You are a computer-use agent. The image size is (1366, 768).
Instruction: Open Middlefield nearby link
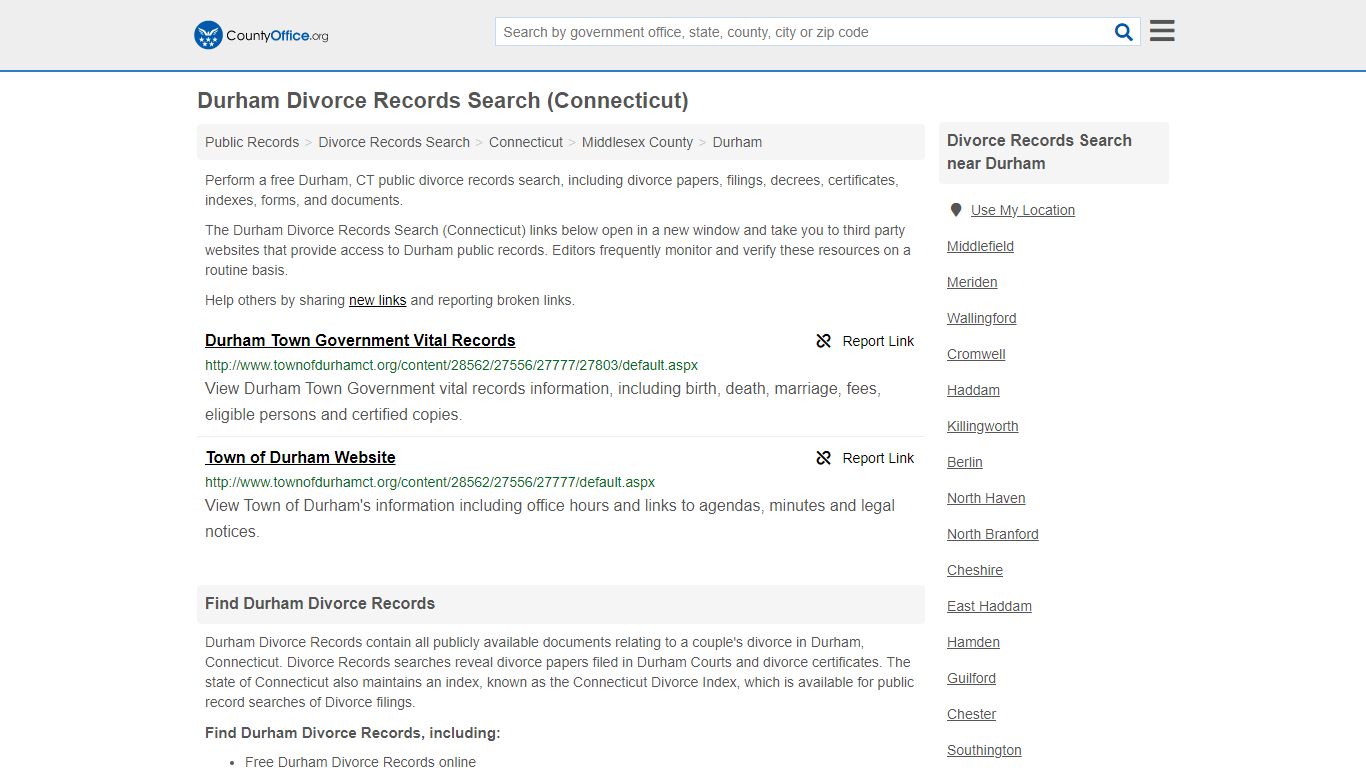pyautogui.click(x=980, y=246)
